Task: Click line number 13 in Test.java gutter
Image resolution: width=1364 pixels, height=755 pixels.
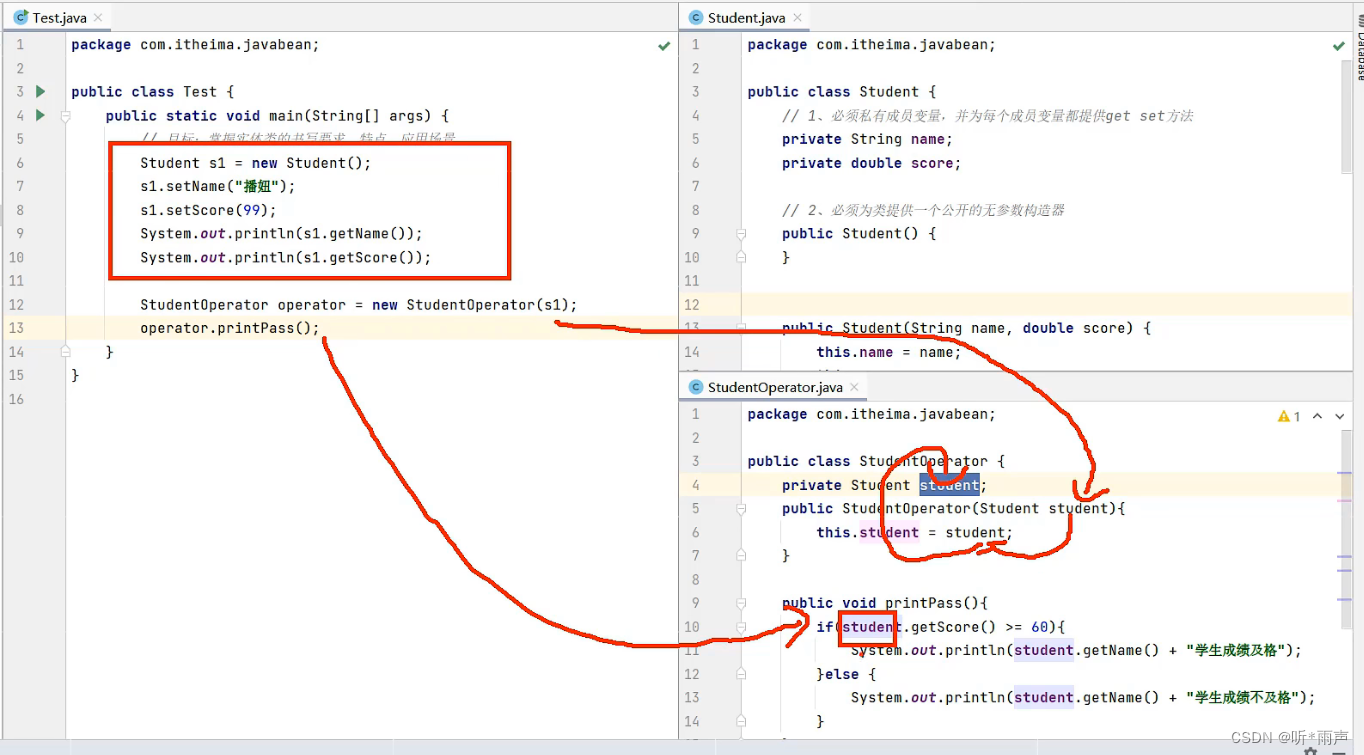Action: 15,328
